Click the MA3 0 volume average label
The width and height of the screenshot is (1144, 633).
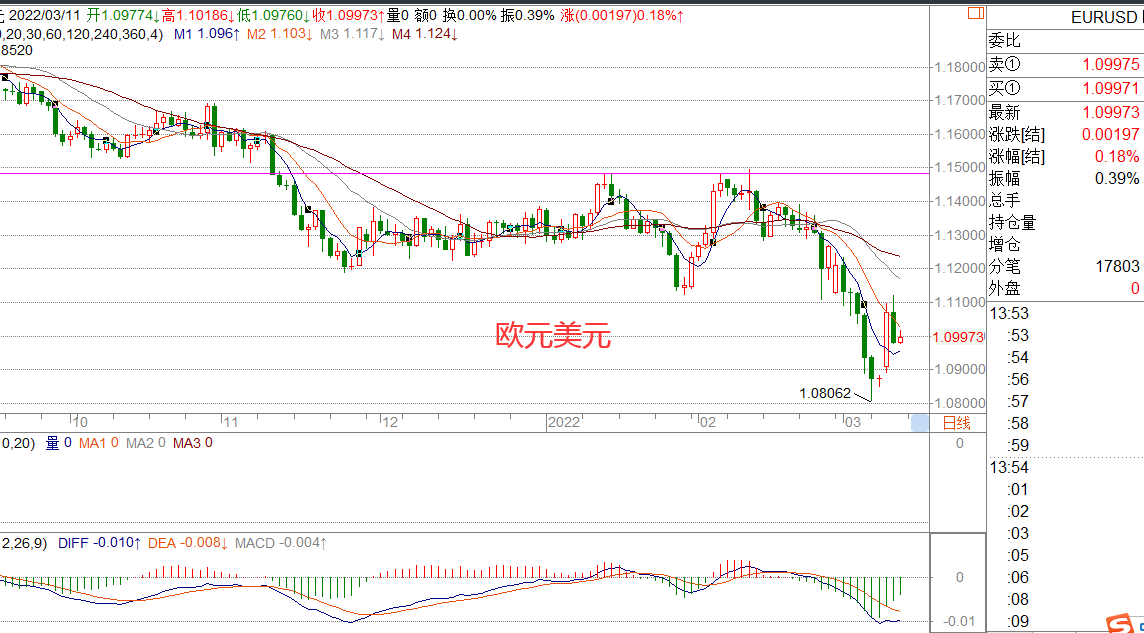tap(193, 443)
